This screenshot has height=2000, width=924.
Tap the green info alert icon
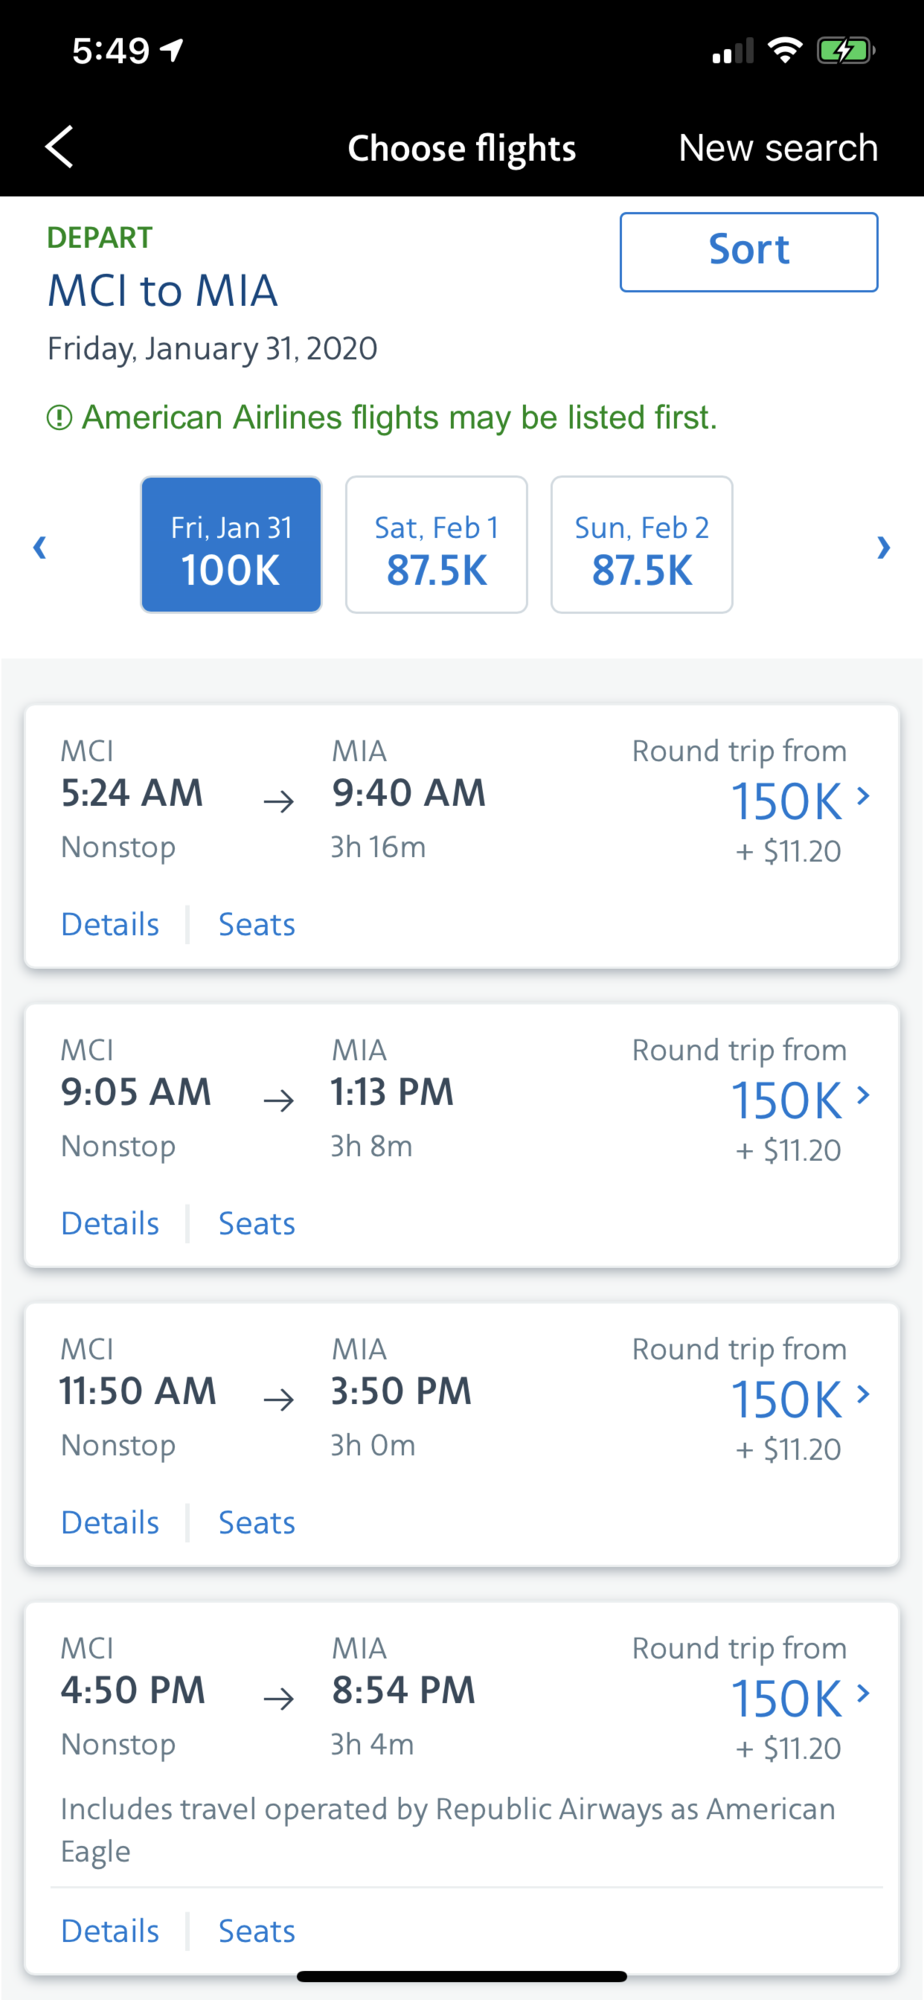(59, 418)
